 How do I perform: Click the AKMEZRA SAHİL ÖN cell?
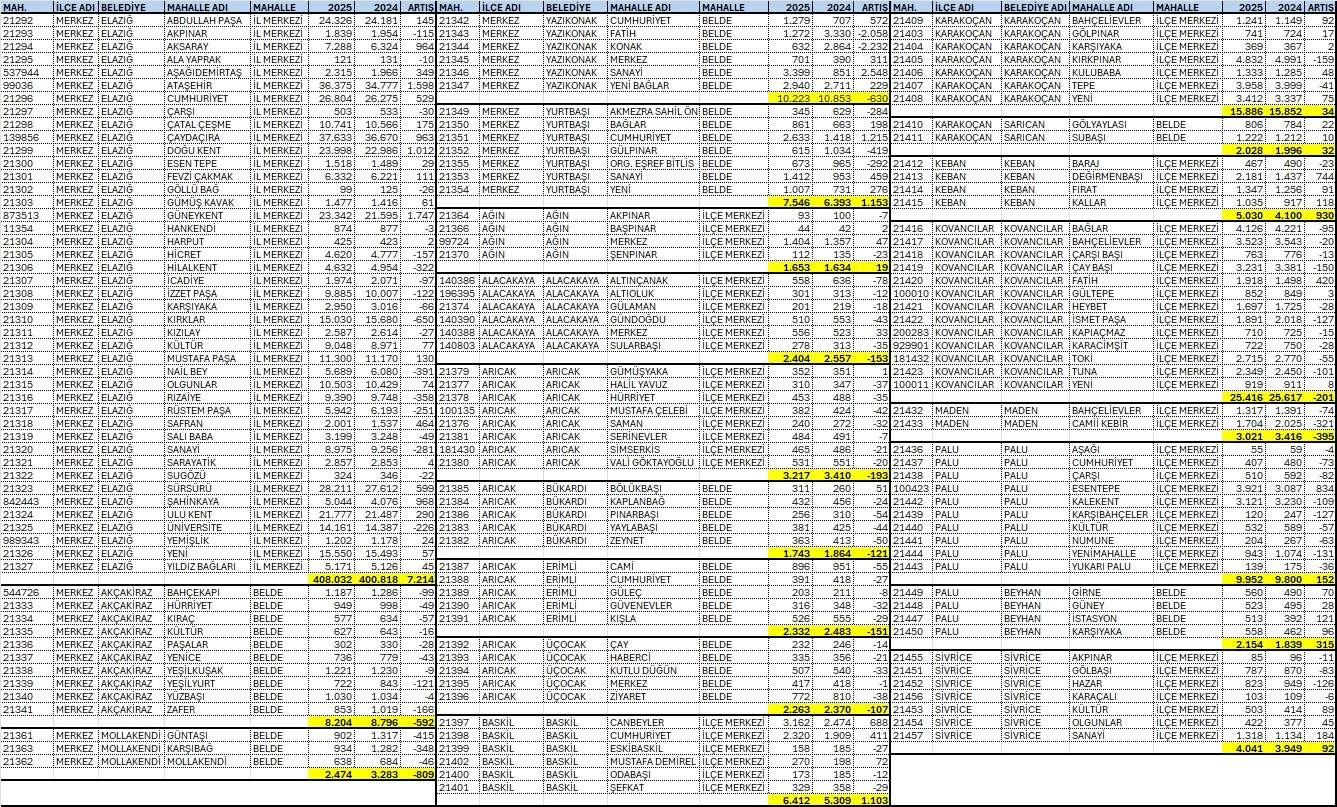[x=651, y=110]
